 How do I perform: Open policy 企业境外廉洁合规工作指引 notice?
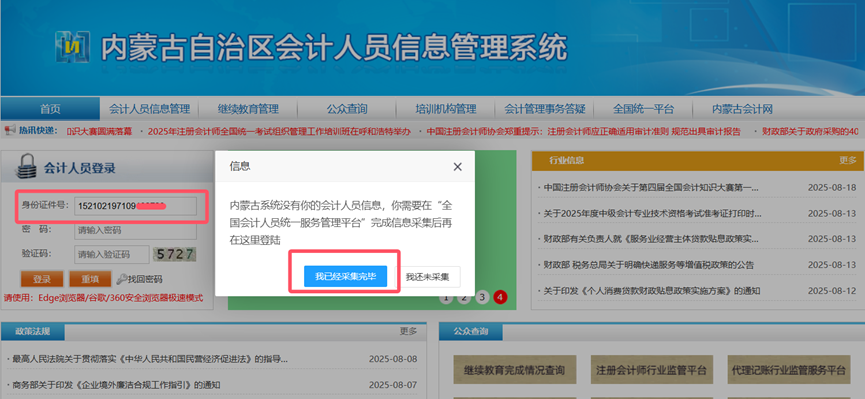coord(116,385)
